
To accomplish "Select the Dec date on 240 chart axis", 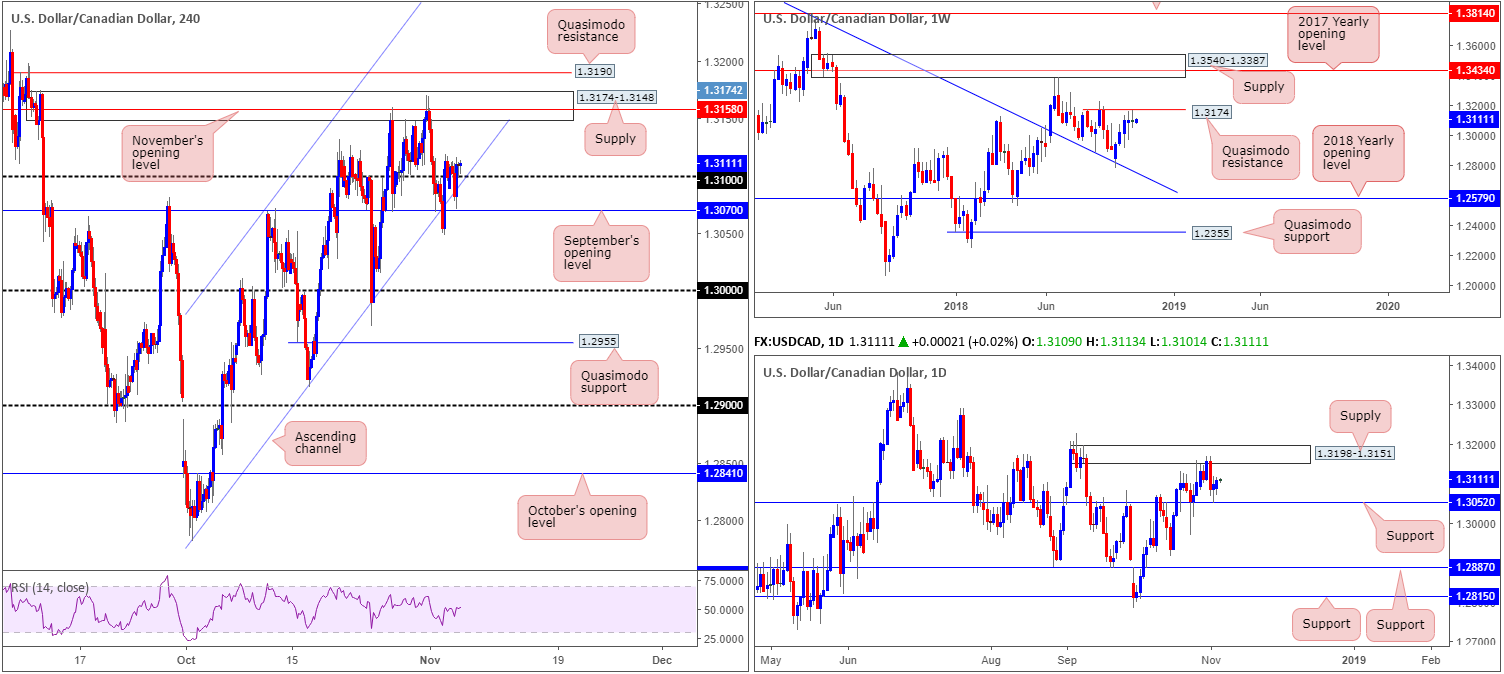I will pyautogui.click(x=661, y=660).
